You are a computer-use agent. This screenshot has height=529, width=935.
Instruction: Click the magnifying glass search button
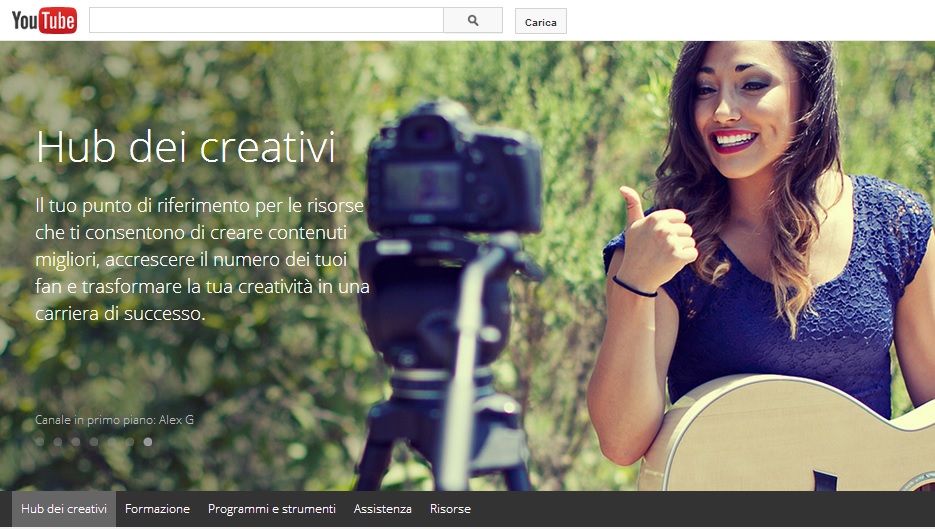[473, 20]
